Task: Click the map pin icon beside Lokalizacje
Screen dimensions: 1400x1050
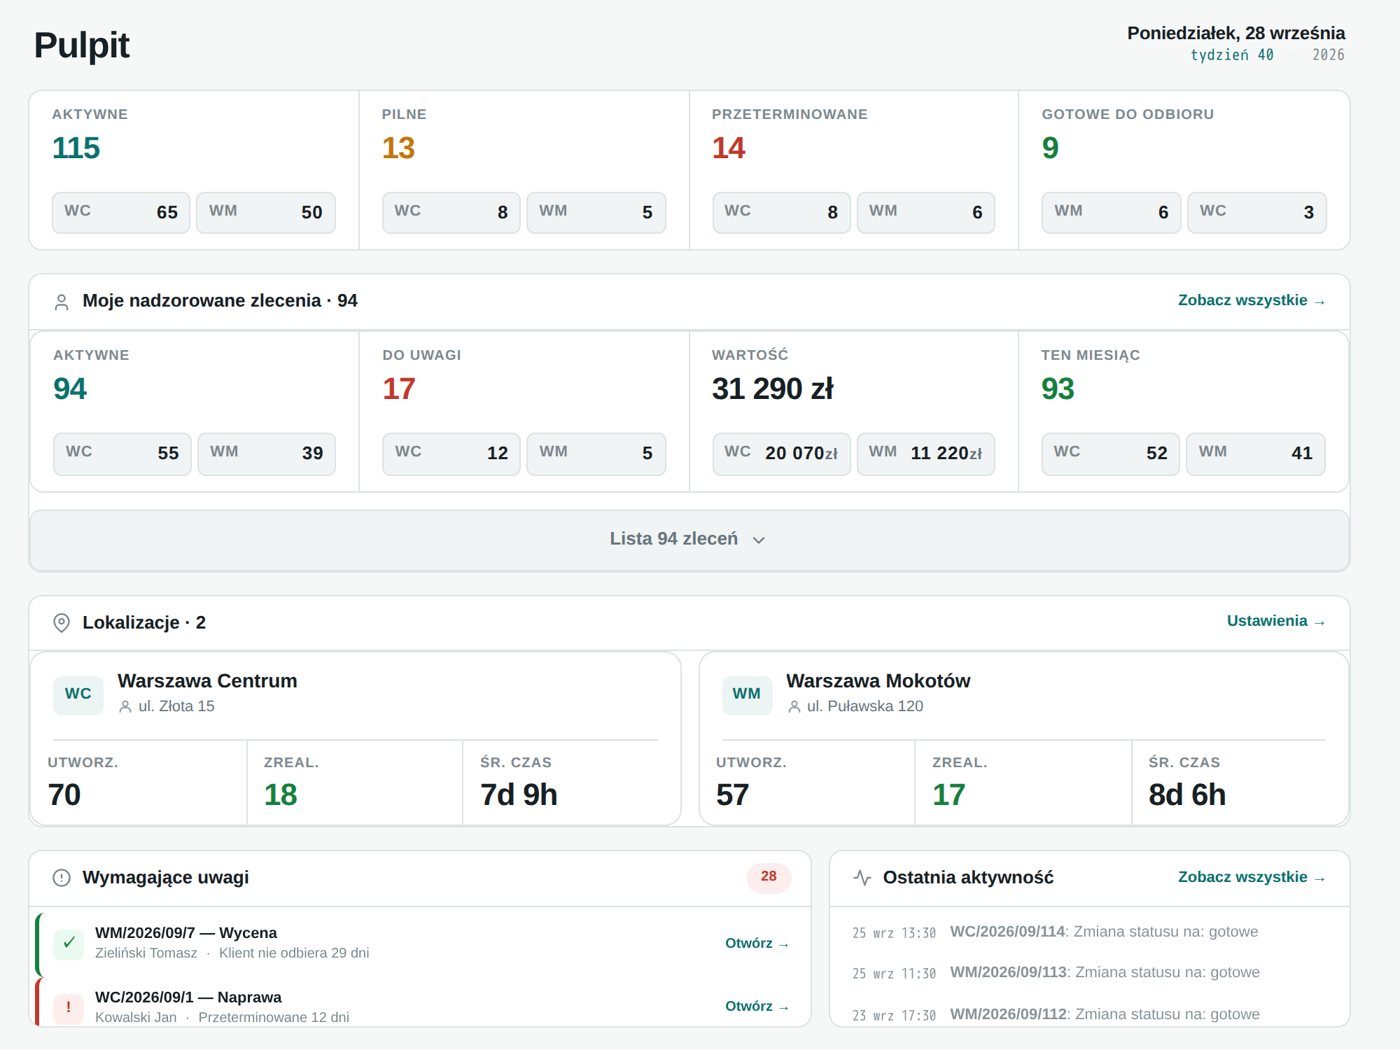Action: point(61,623)
